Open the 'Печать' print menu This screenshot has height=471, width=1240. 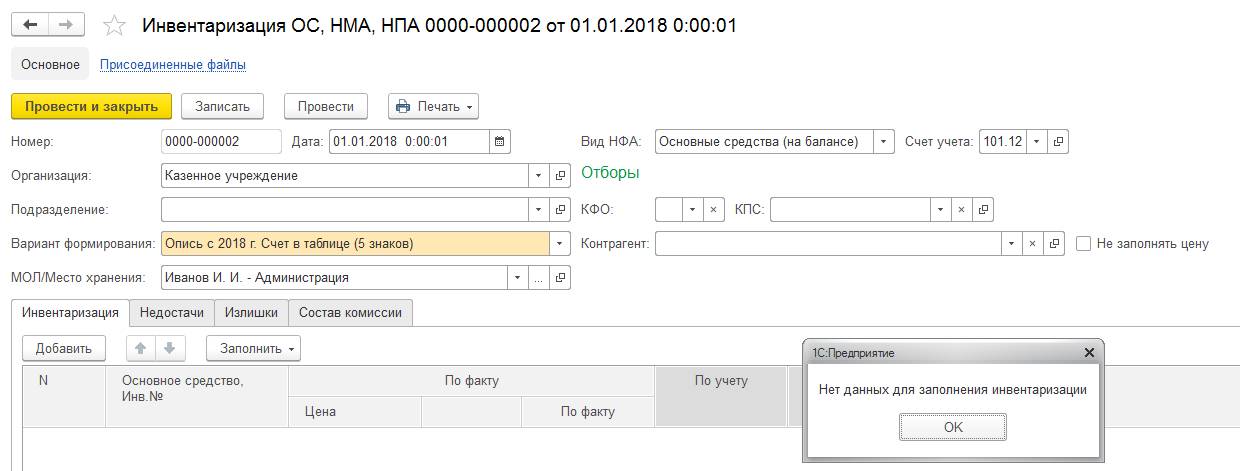433,106
